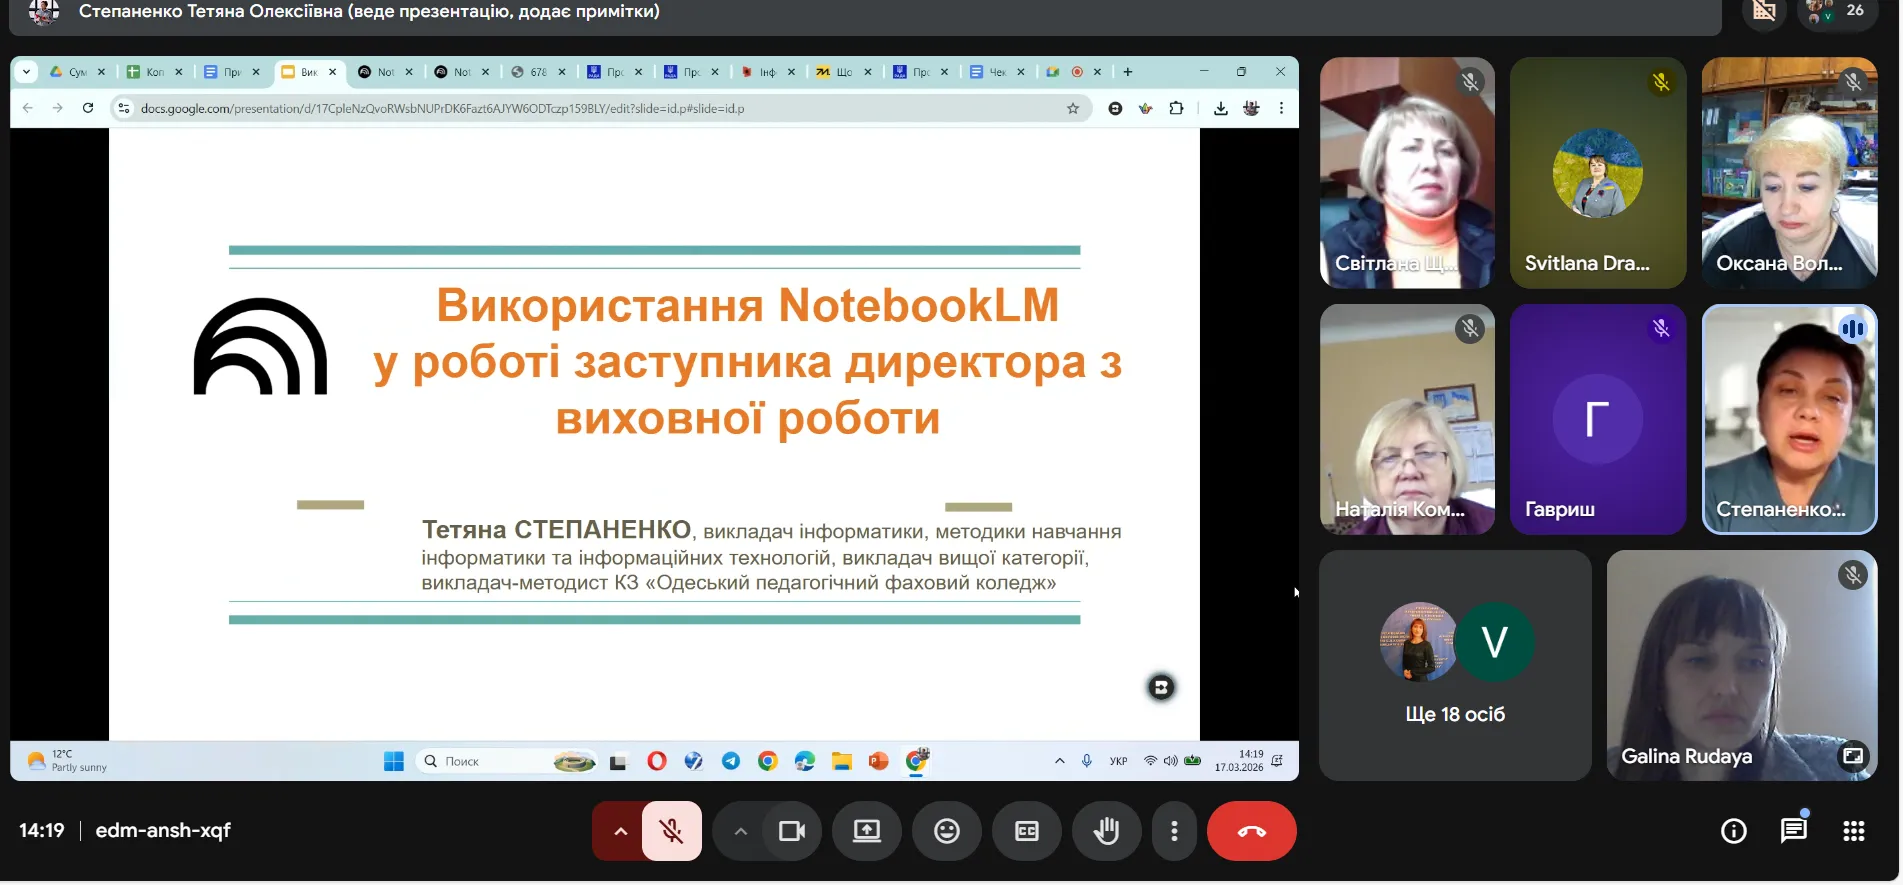Start presenting your screen in Meet
This screenshot has height=885, width=1903.
[867, 831]
